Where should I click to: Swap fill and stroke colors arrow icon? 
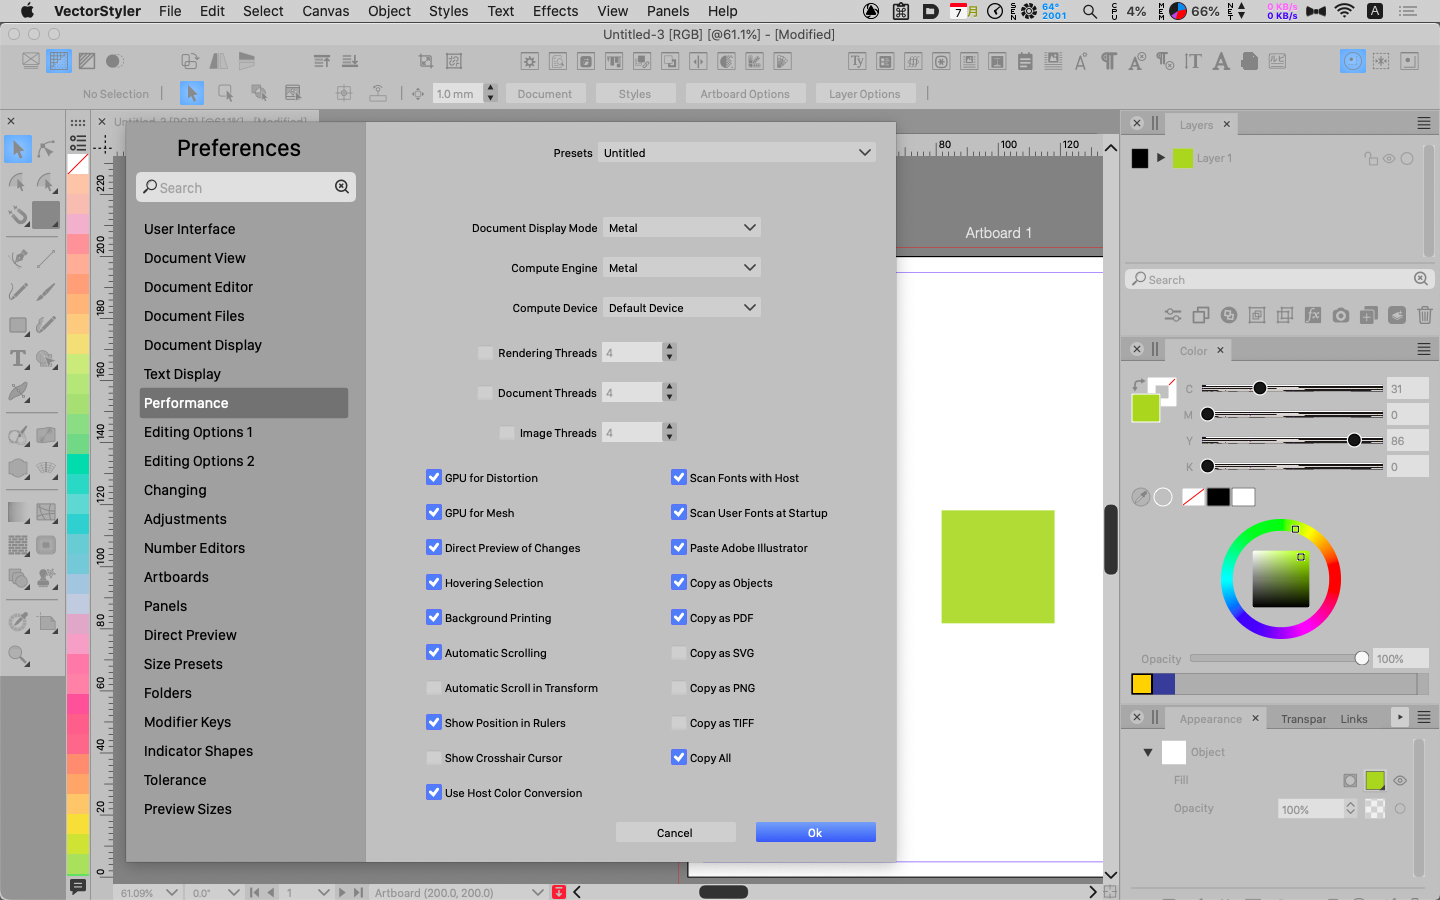coord(1139,385)
